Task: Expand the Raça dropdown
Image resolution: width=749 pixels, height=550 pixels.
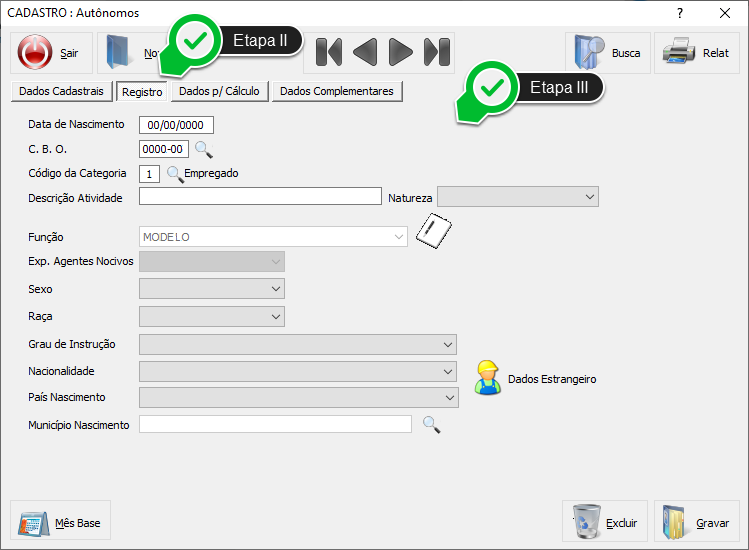Action: tap(276, 317)
